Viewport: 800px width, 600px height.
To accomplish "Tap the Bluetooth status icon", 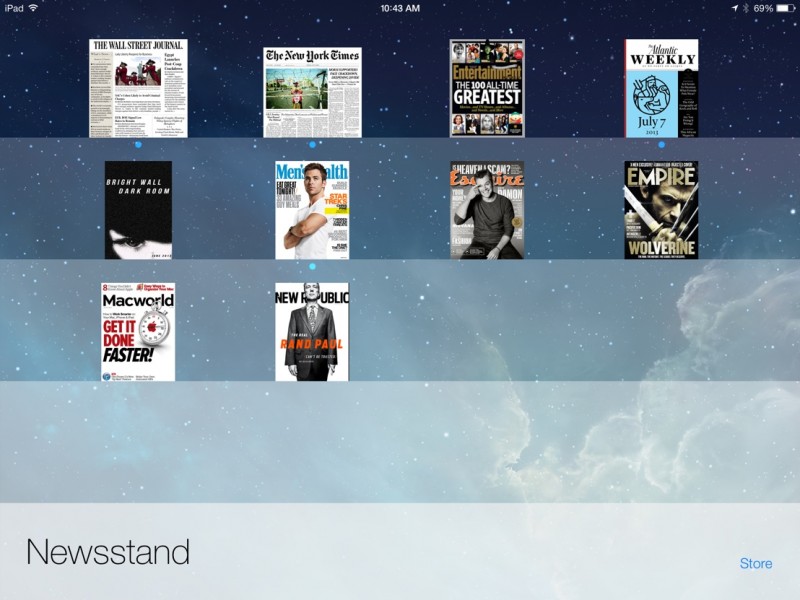I will (745, 8).
